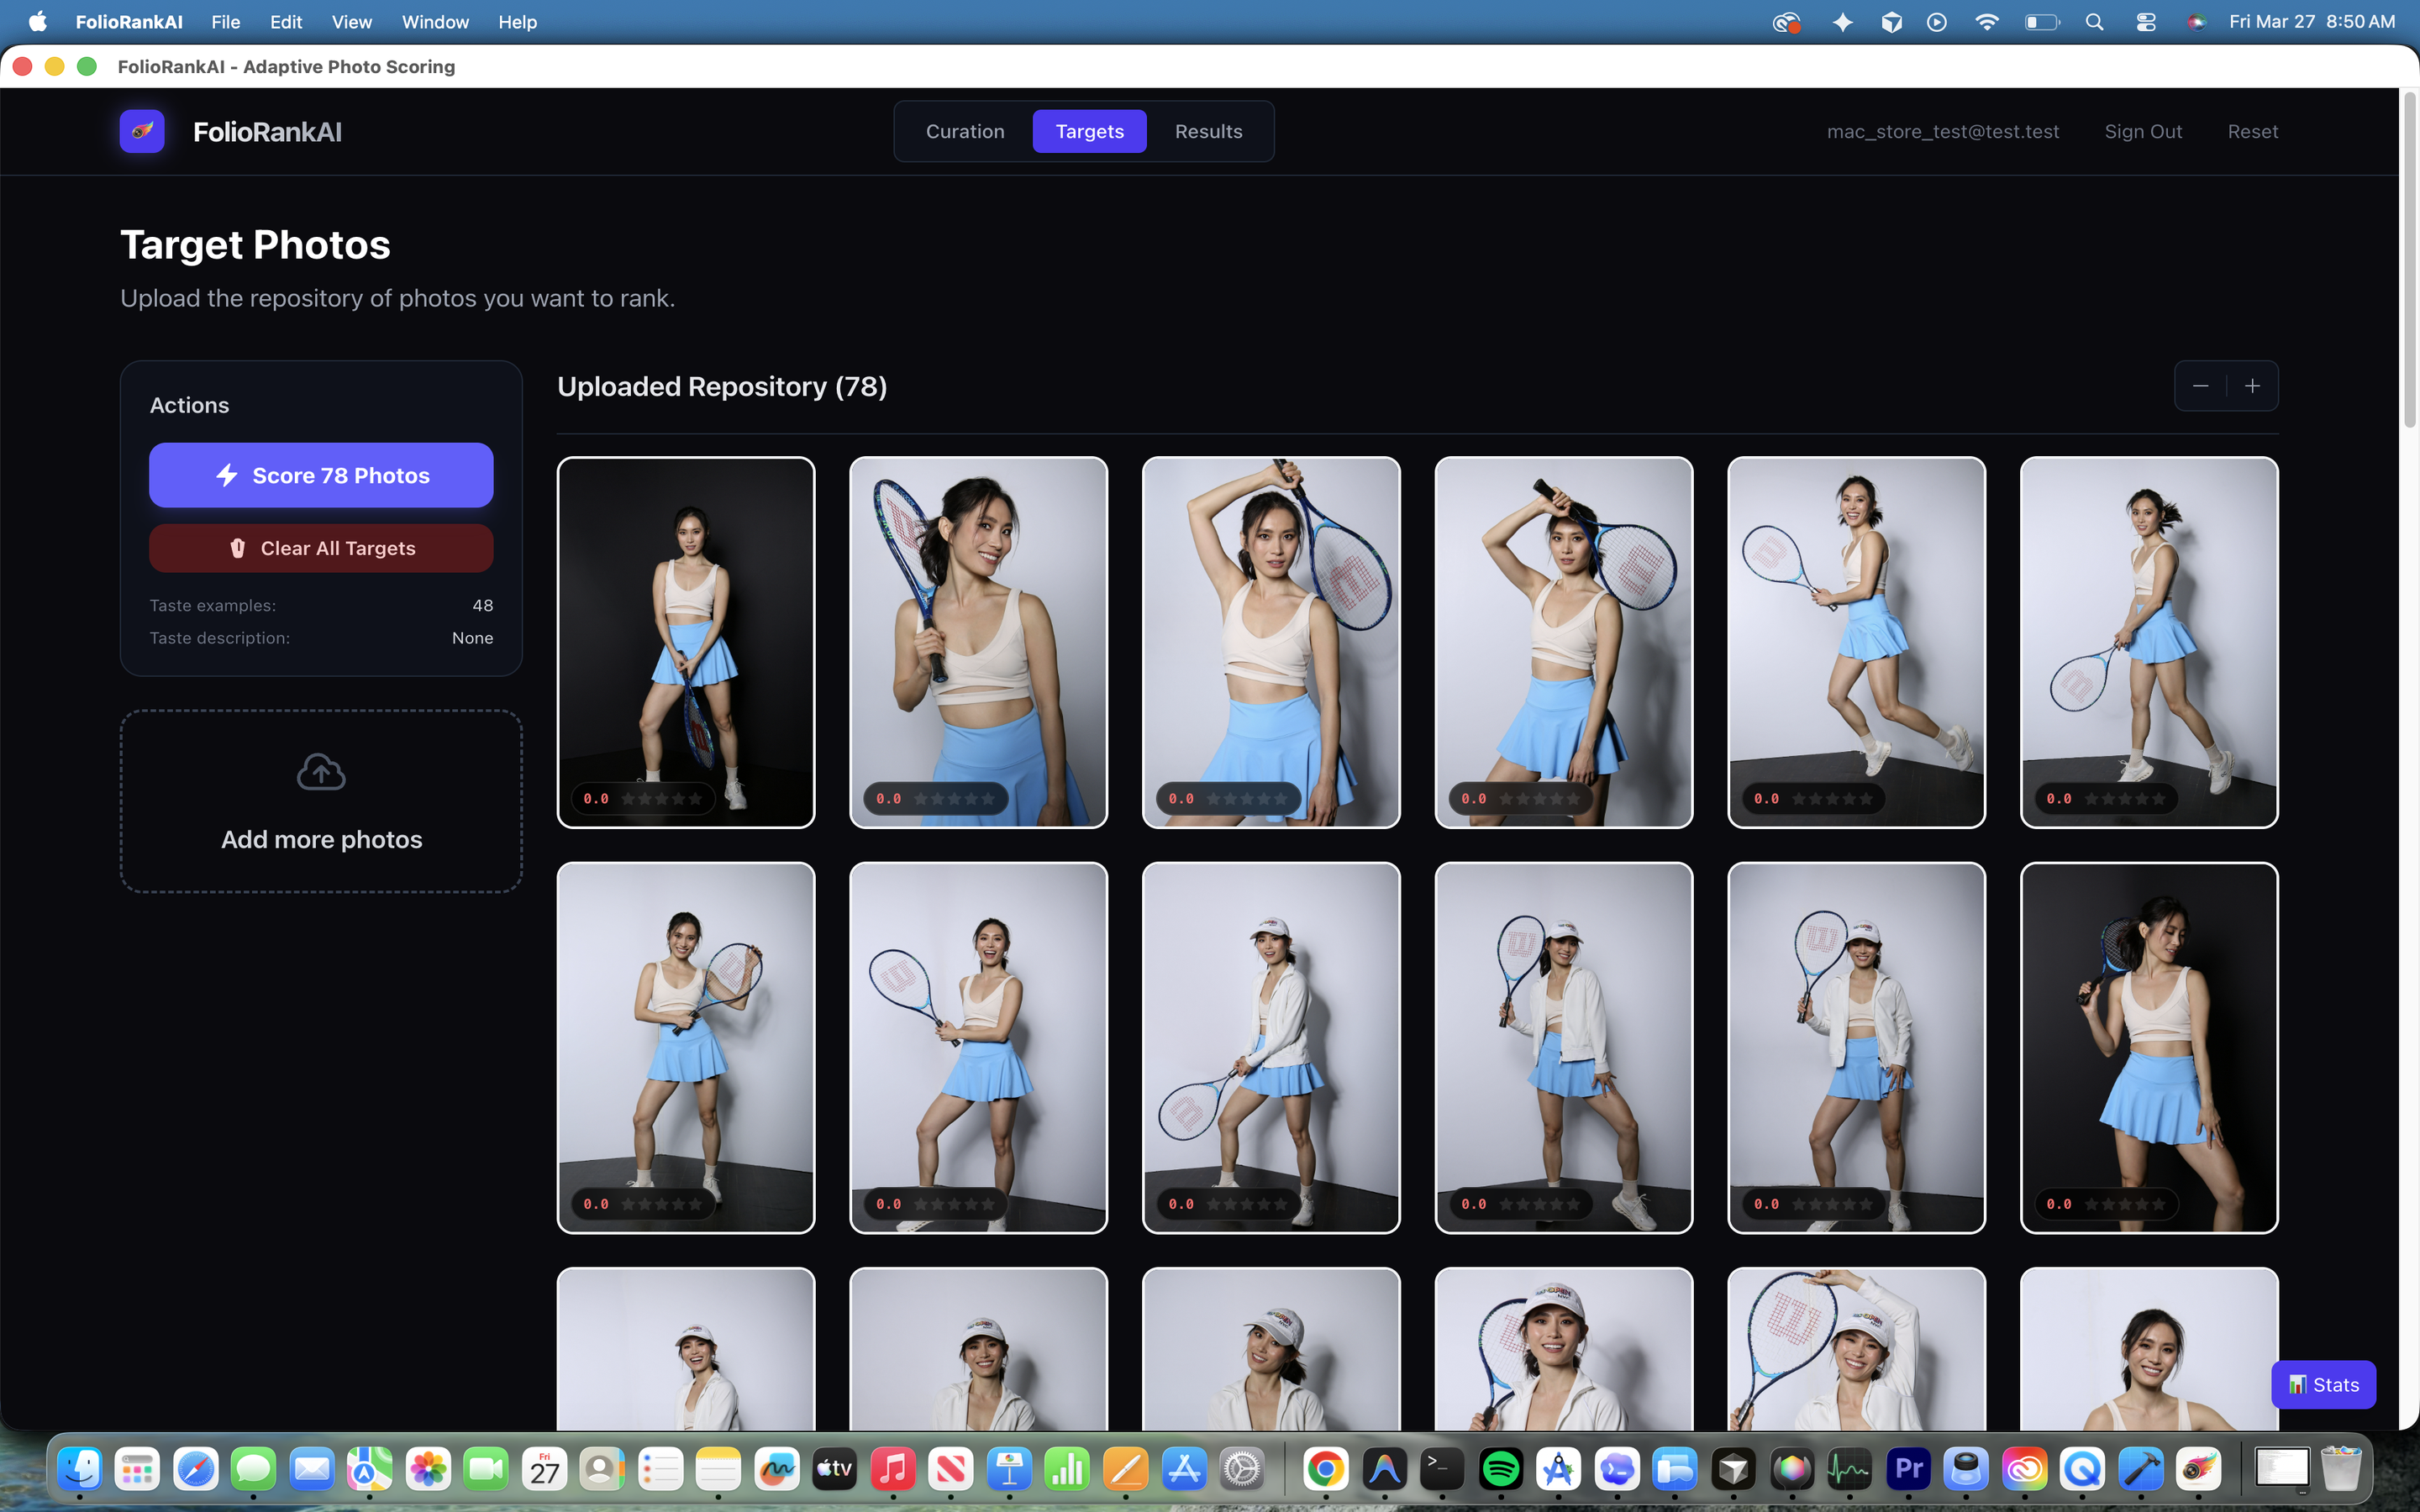The height and width of the screenshot is (1512, 2420).
Task: Click Taste description value None
Action: 472,638
